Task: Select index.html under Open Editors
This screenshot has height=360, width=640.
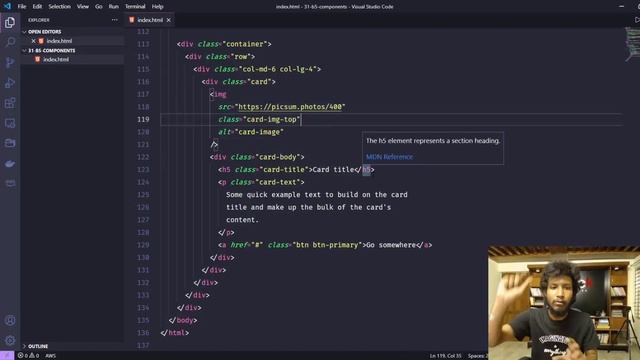Action: [59, 41]
